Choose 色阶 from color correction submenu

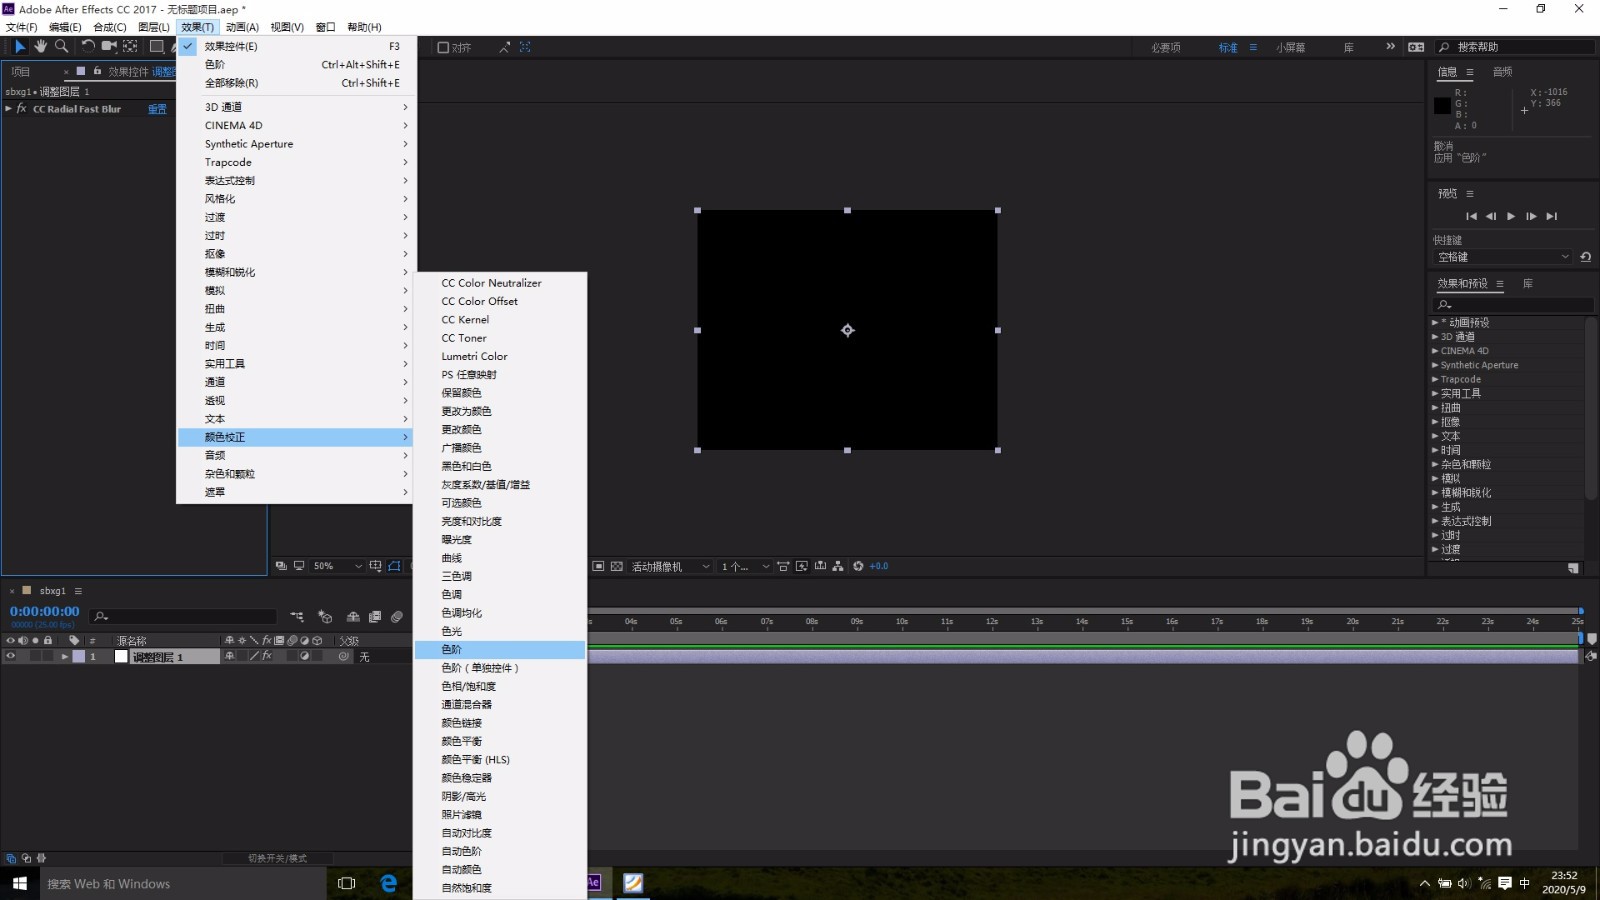500,649
